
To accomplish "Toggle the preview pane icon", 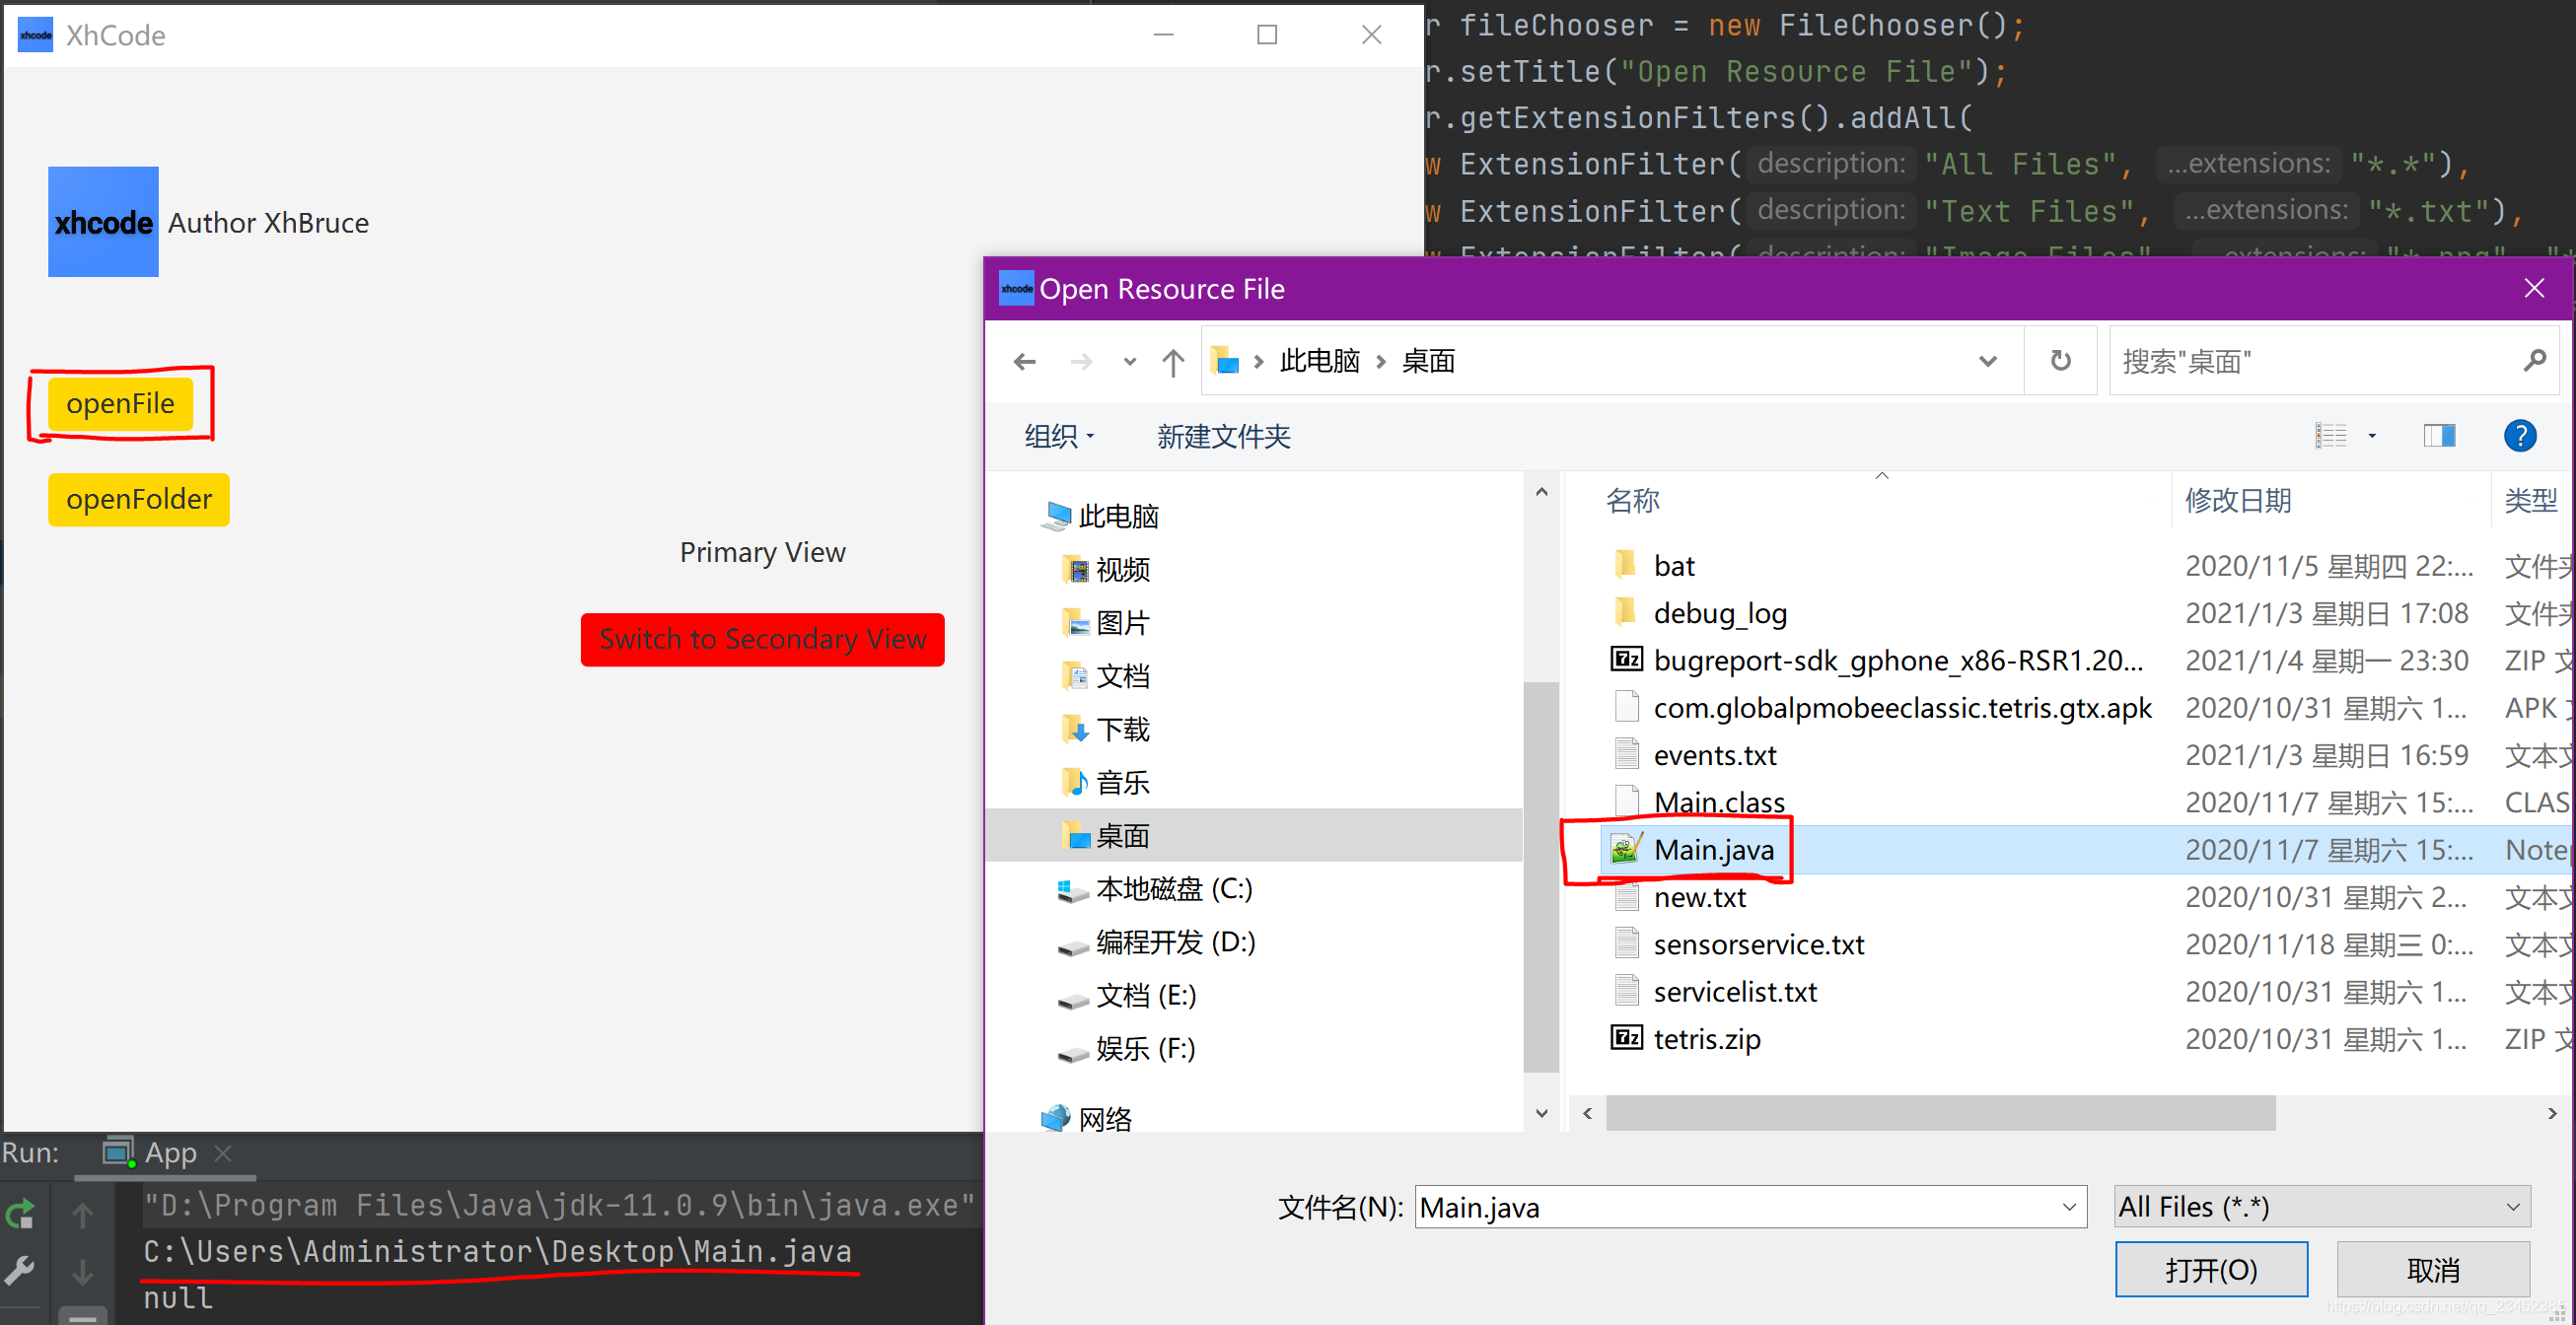I will coord(2438,436).
